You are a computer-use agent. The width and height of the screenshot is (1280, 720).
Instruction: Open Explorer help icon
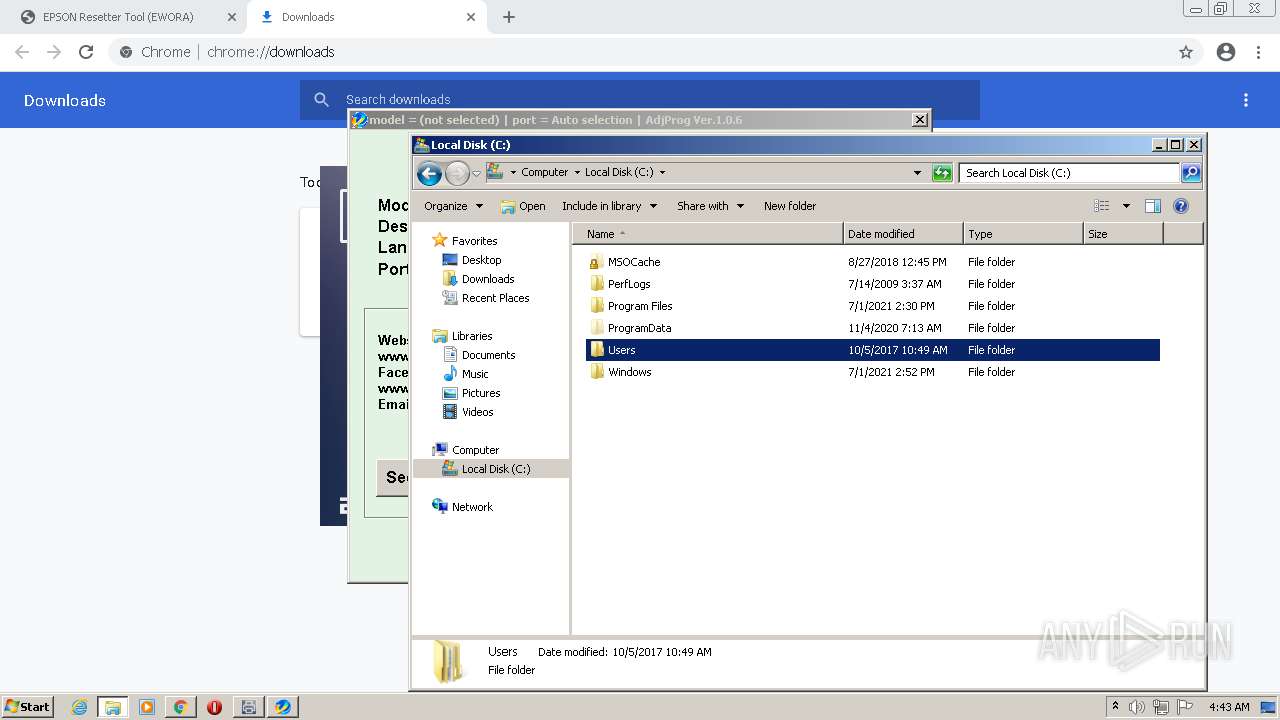coord(1181,206)
